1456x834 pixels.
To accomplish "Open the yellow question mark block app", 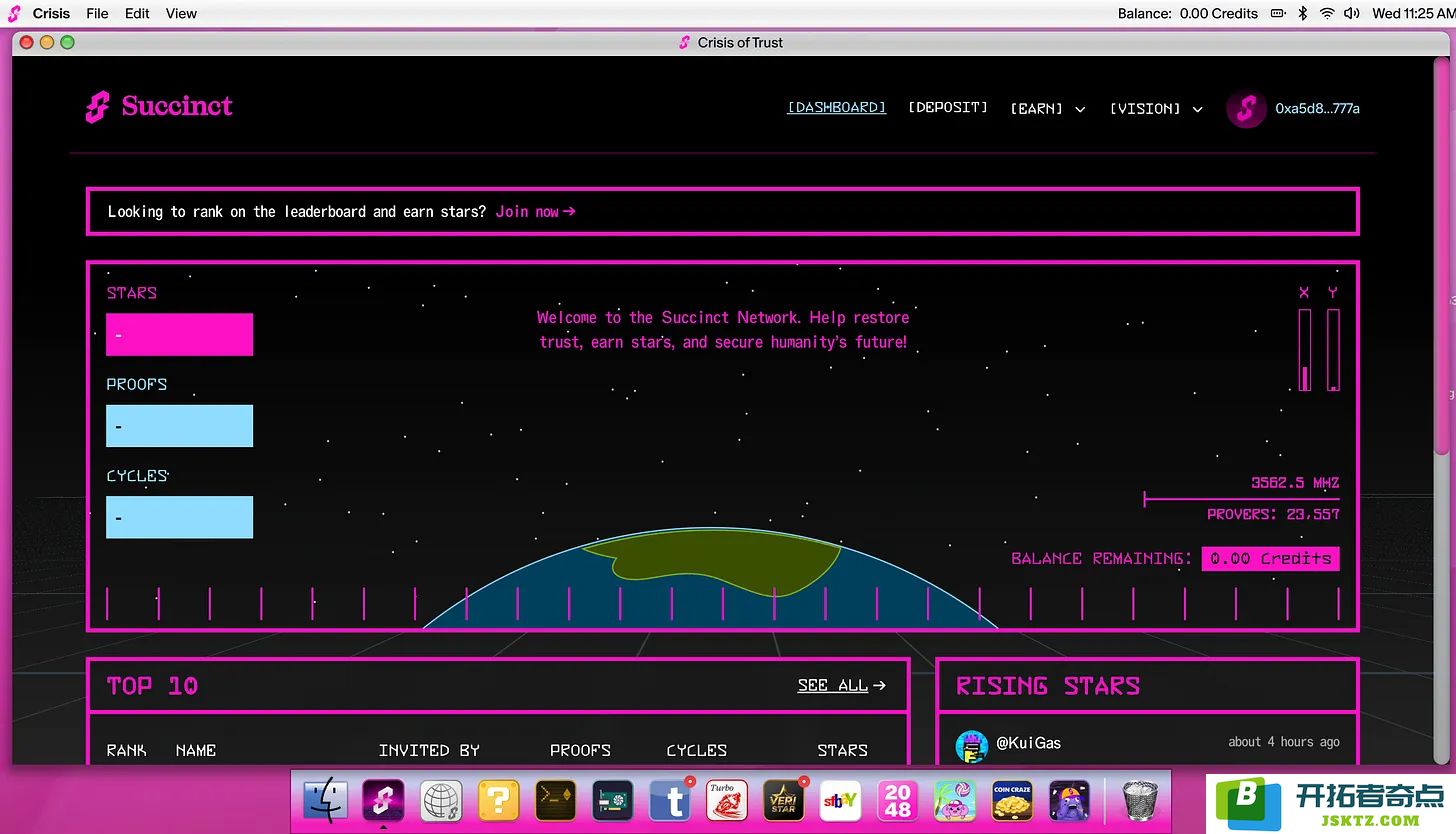I will click(x=498, y=801).
